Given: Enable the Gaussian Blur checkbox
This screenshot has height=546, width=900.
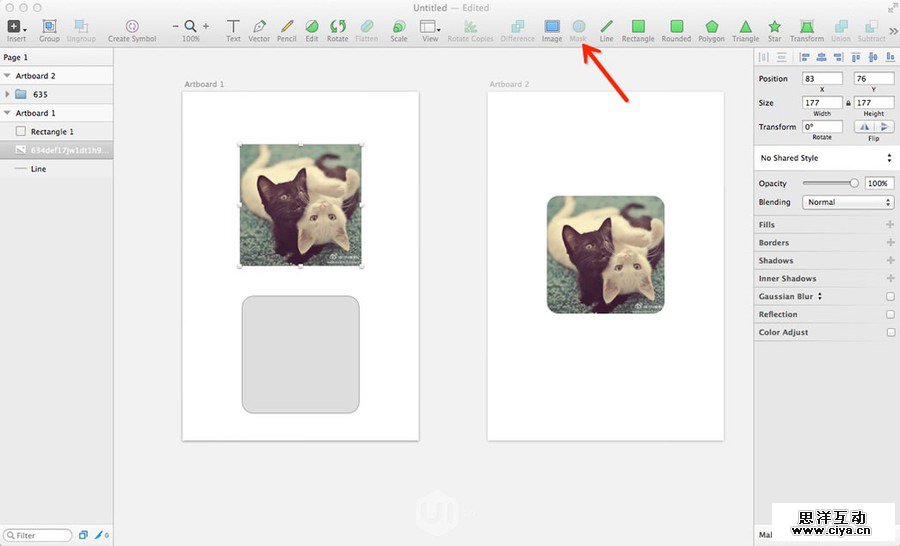Looking at the screenshot, I should (x=890, y=297).
